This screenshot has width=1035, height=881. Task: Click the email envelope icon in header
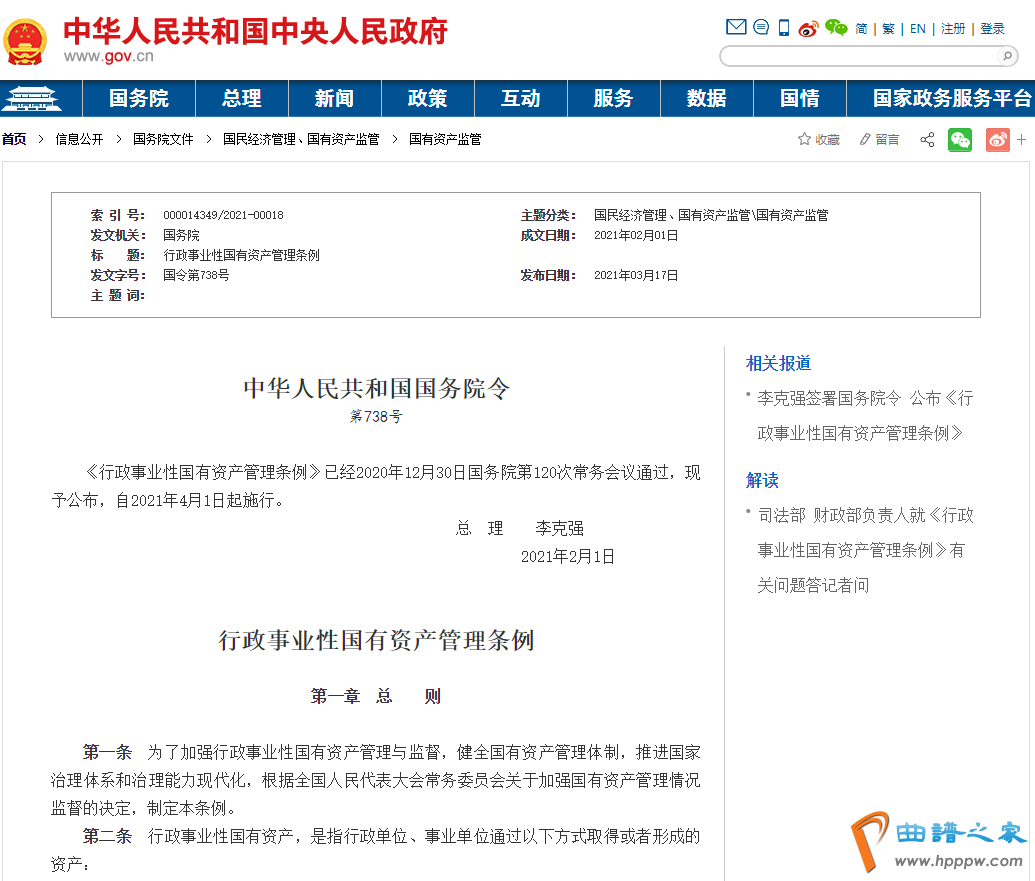[x=736, y=28]
